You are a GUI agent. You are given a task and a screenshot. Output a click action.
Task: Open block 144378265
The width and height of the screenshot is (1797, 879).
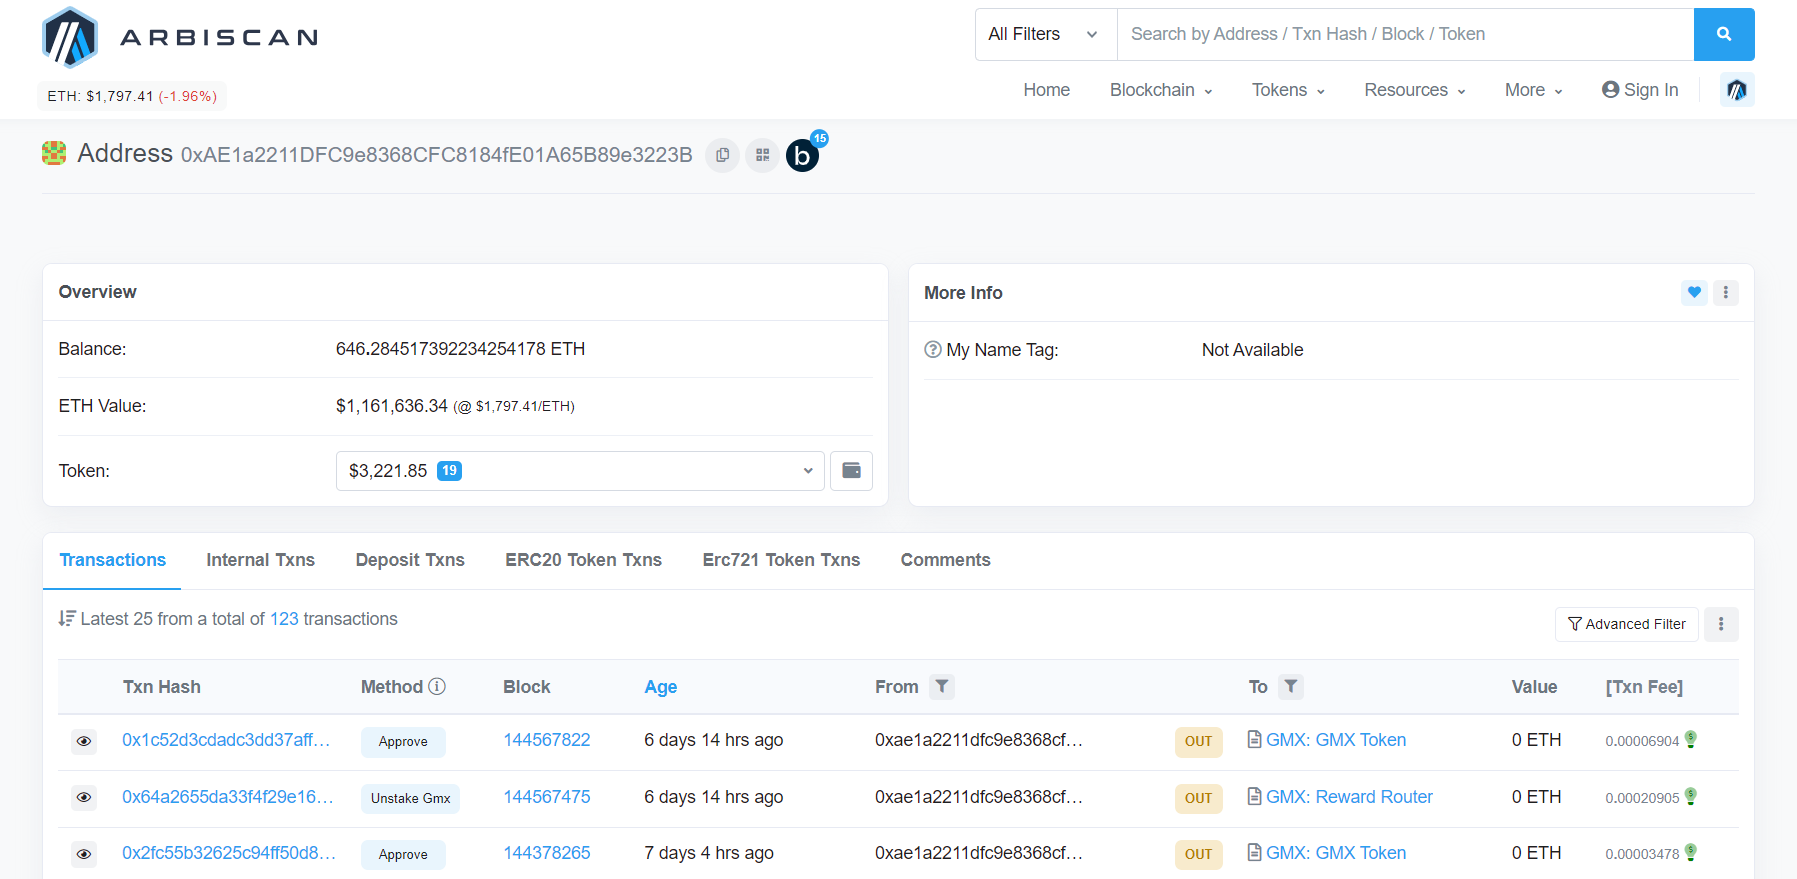(547, 853)
